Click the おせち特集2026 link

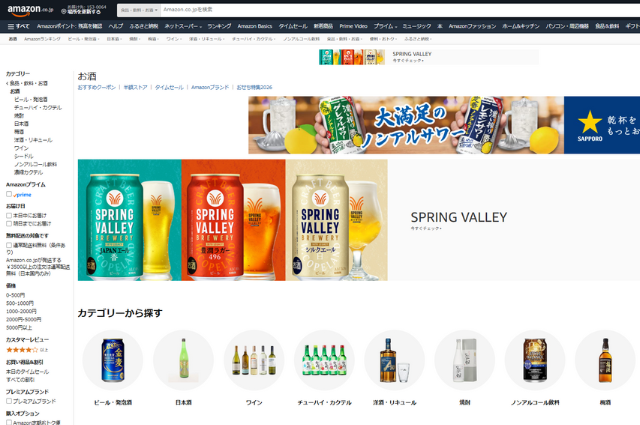point(254,87)
